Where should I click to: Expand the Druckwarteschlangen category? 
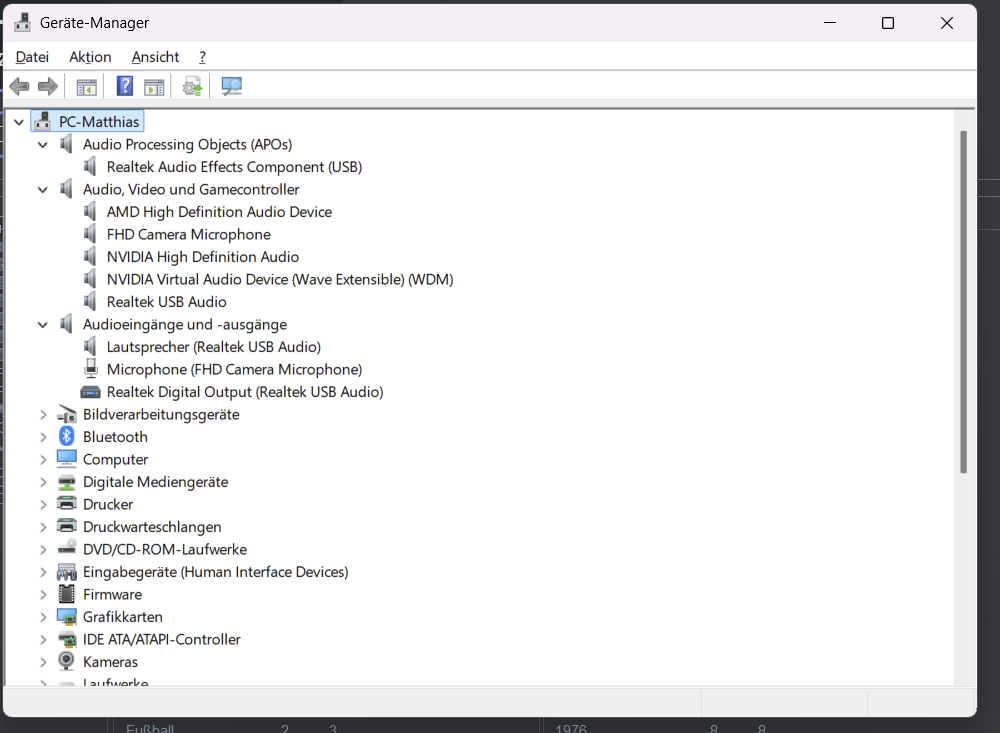pos(43,527)
